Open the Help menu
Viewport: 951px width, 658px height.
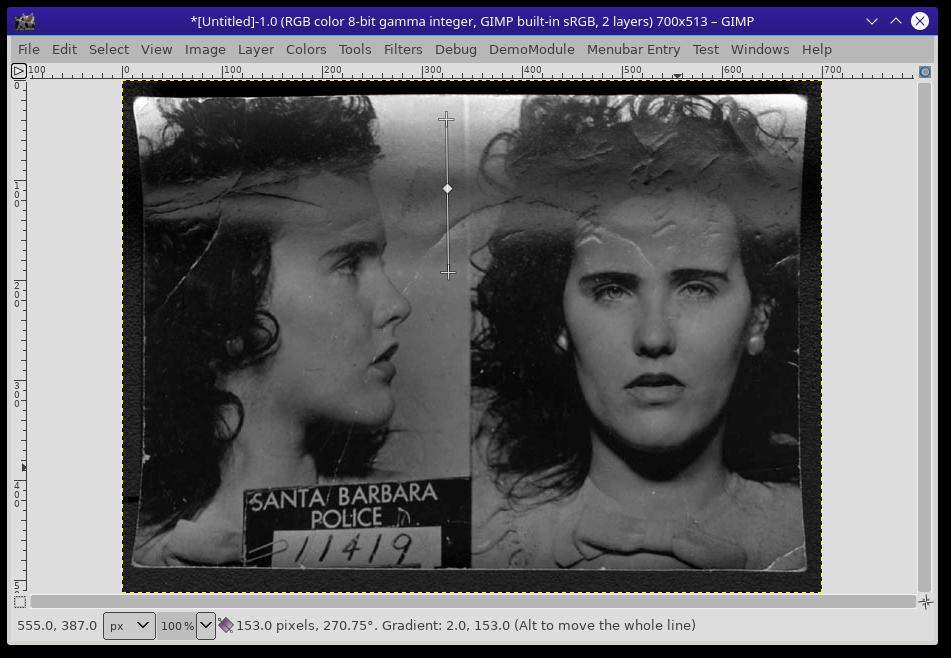click(x=816, y=50)
